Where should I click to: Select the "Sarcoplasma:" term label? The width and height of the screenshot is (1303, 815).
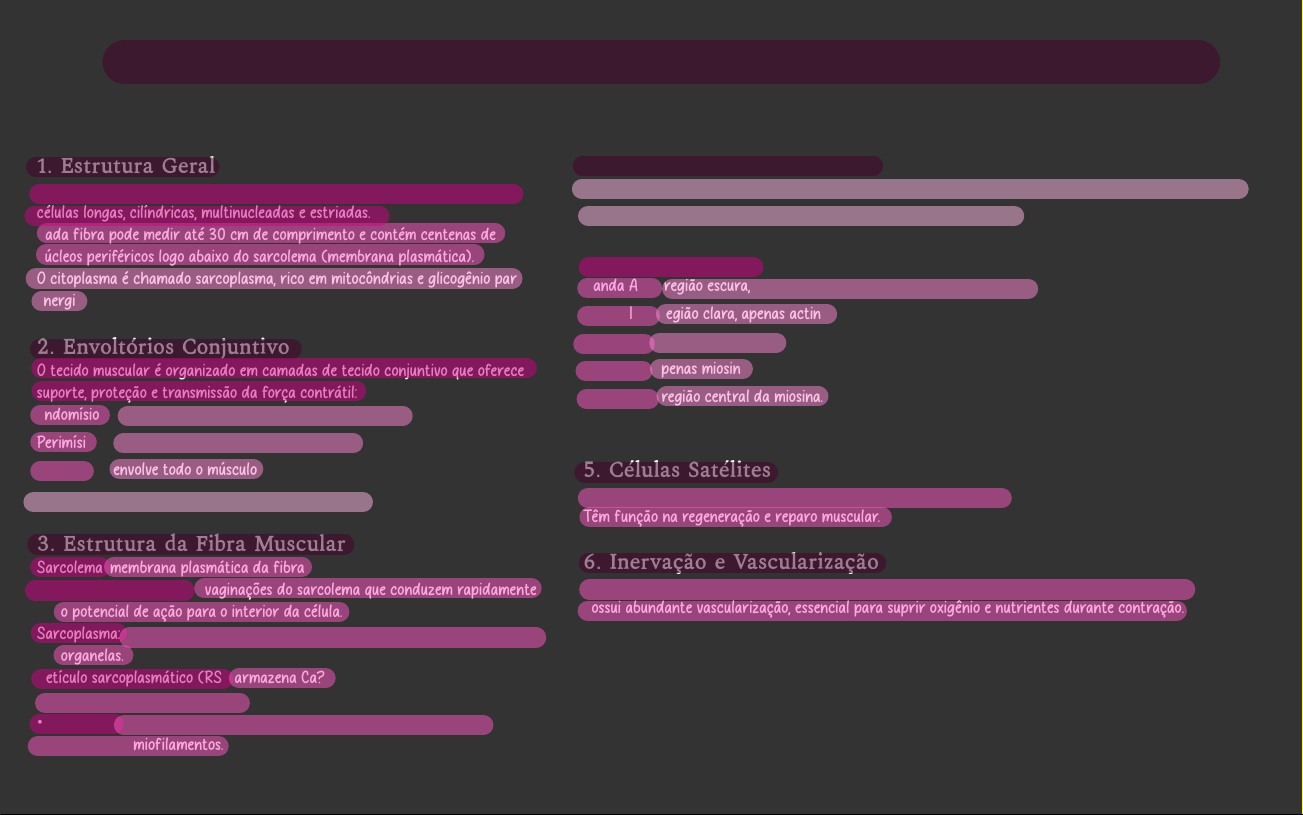point(78,634)
